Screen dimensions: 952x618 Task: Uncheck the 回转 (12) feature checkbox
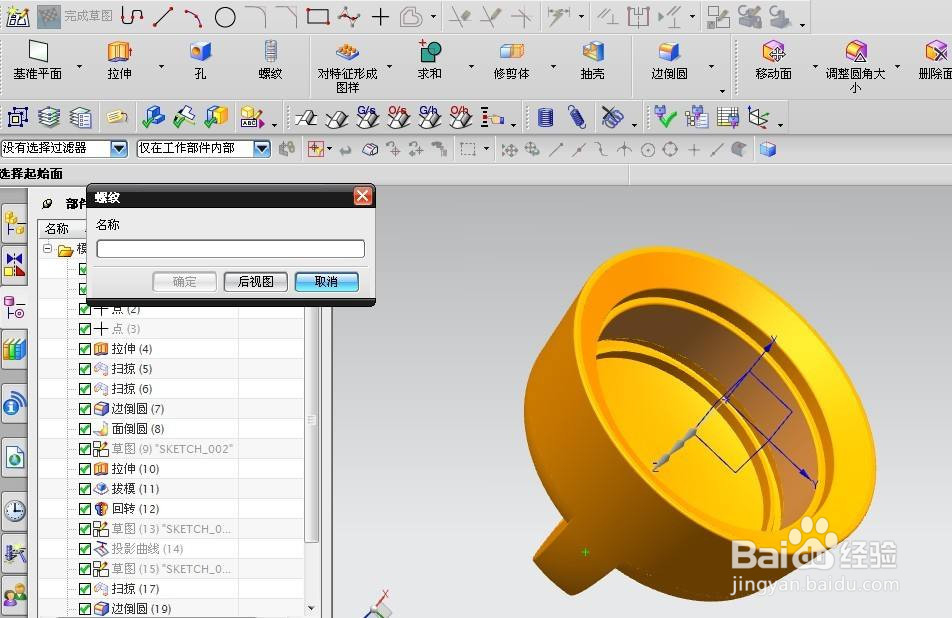click(x=85, y=509)
